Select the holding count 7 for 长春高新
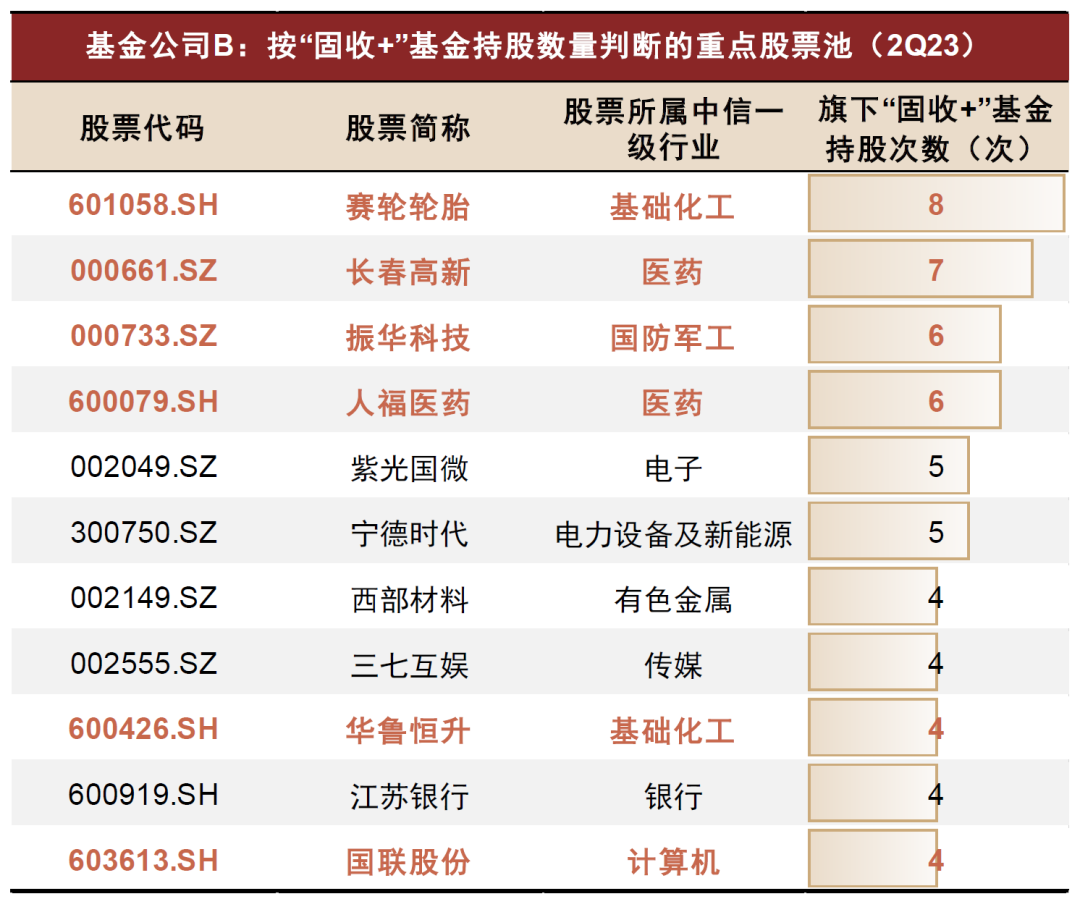The height and width of the screenshot is (899, 1080). (x=935, y=270)
